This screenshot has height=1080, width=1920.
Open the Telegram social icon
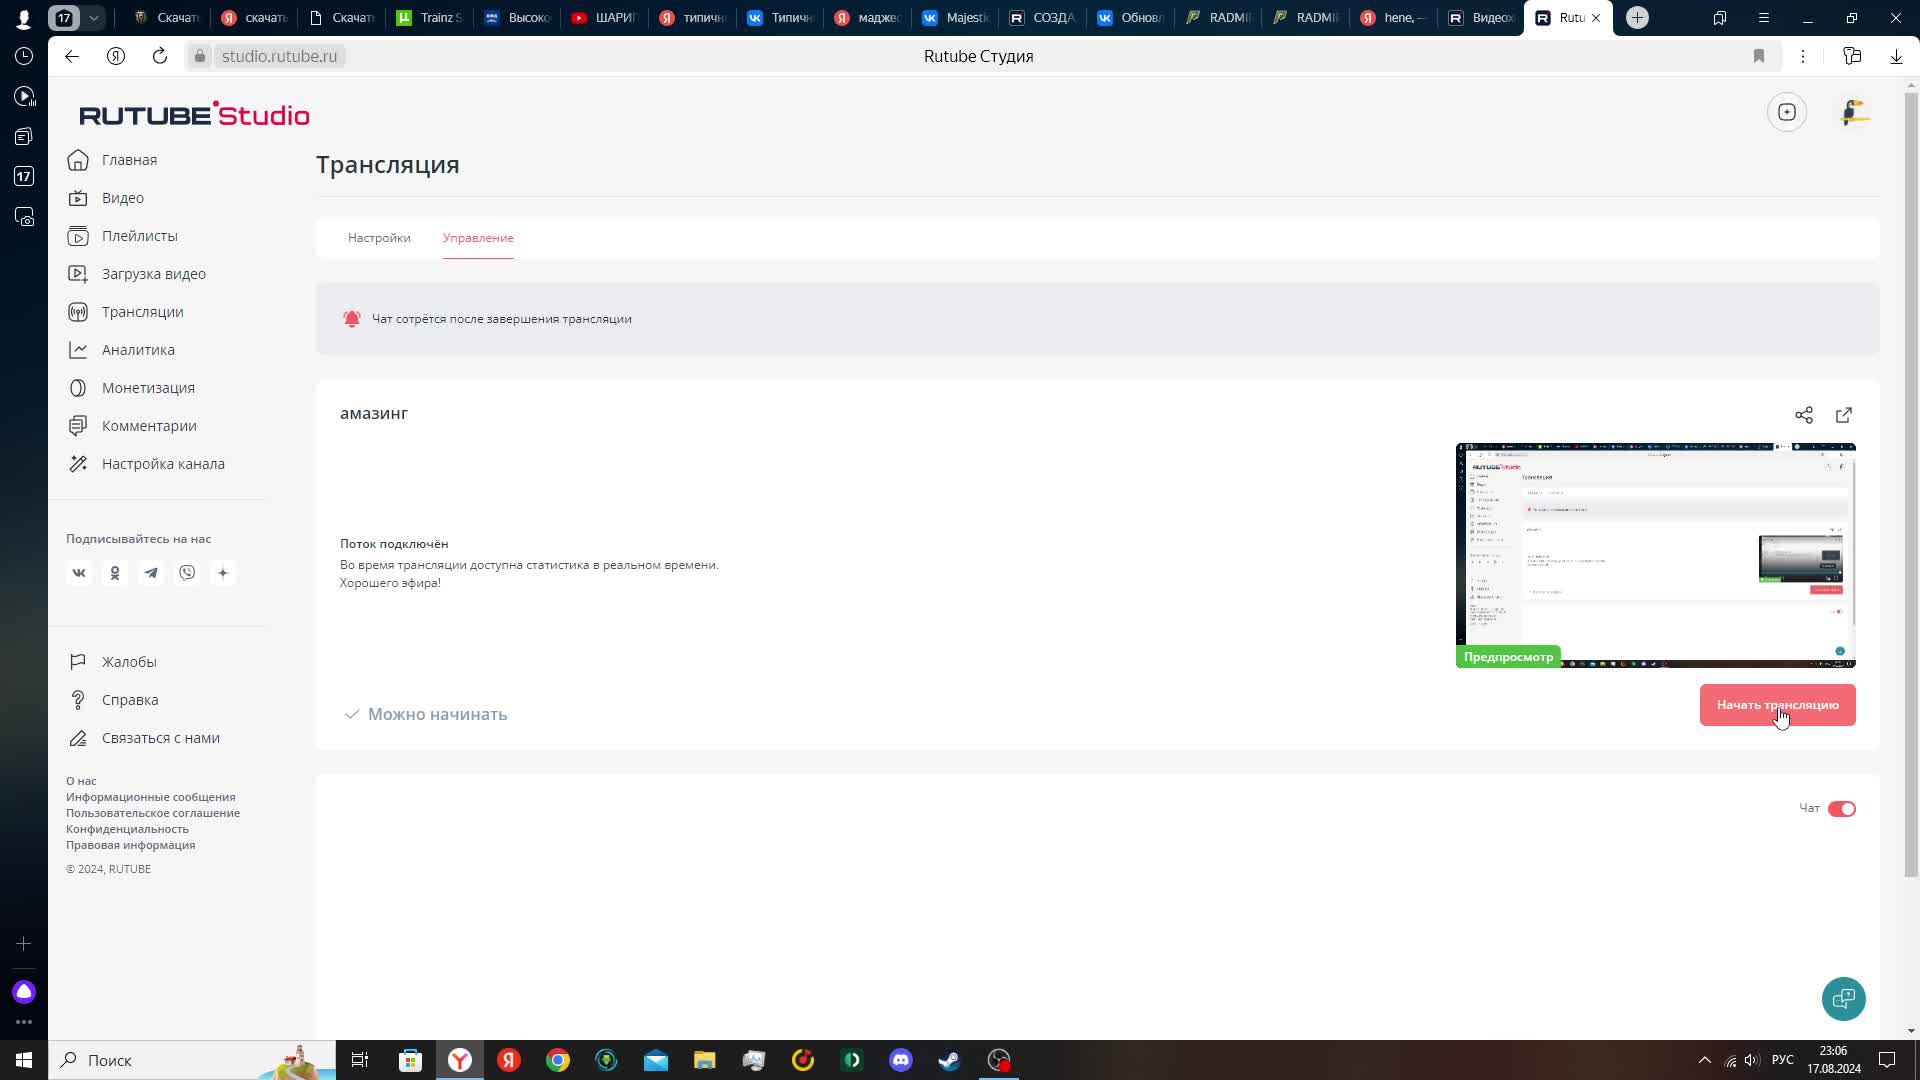151,573
